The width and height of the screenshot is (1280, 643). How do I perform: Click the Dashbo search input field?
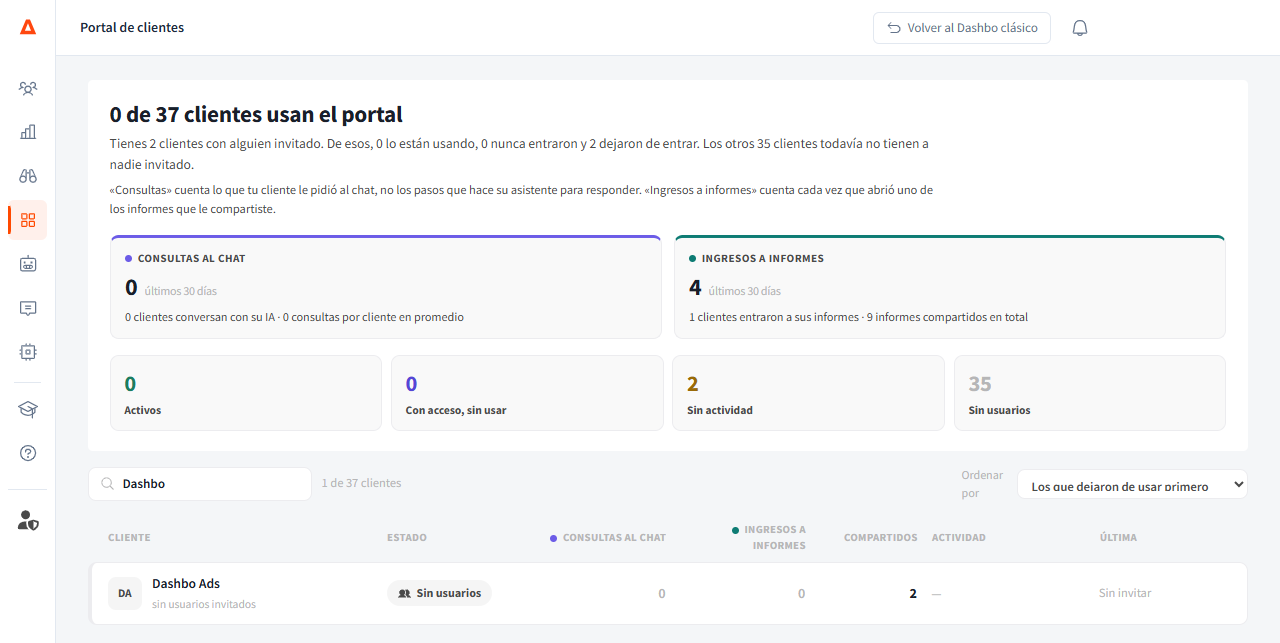coord(200,484)
